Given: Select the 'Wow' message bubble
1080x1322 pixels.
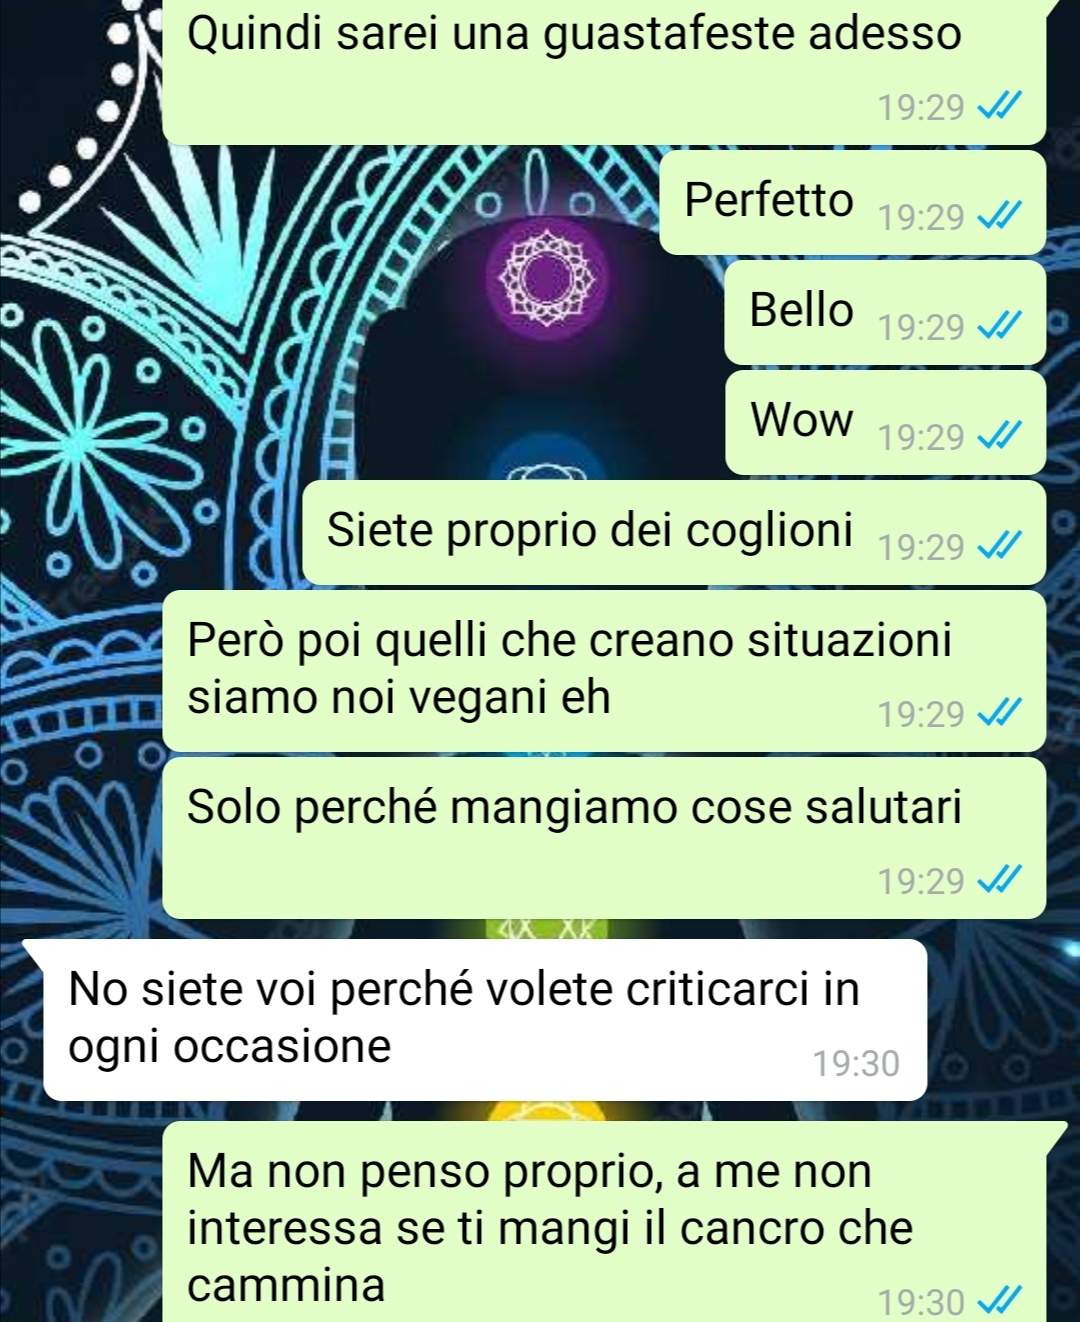Looking at the screenshot, I should coord(885,423).
